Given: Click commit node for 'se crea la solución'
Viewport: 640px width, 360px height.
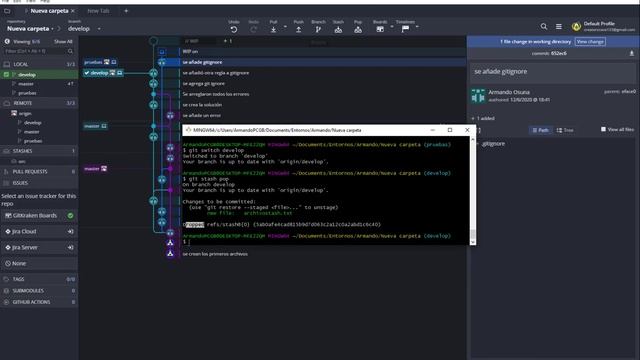Looking at the screenshot, I should click(153, 105).
